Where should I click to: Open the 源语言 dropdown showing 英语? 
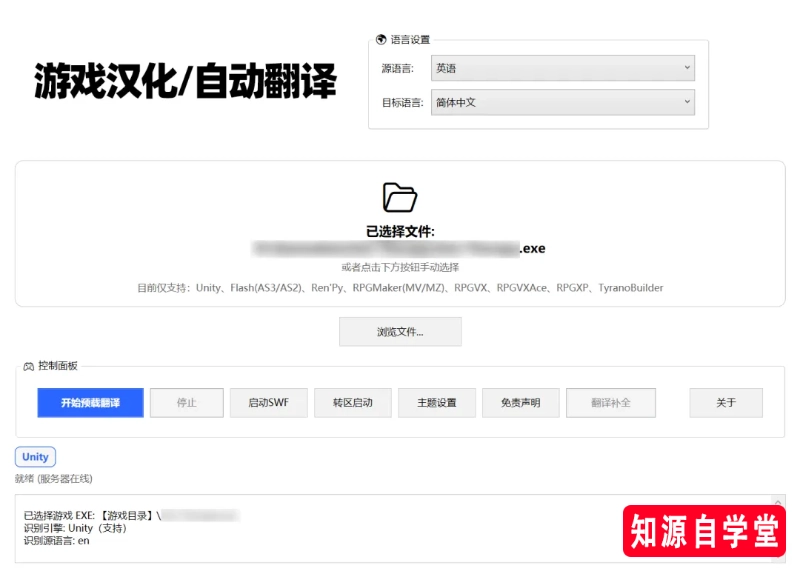[562, 68]
